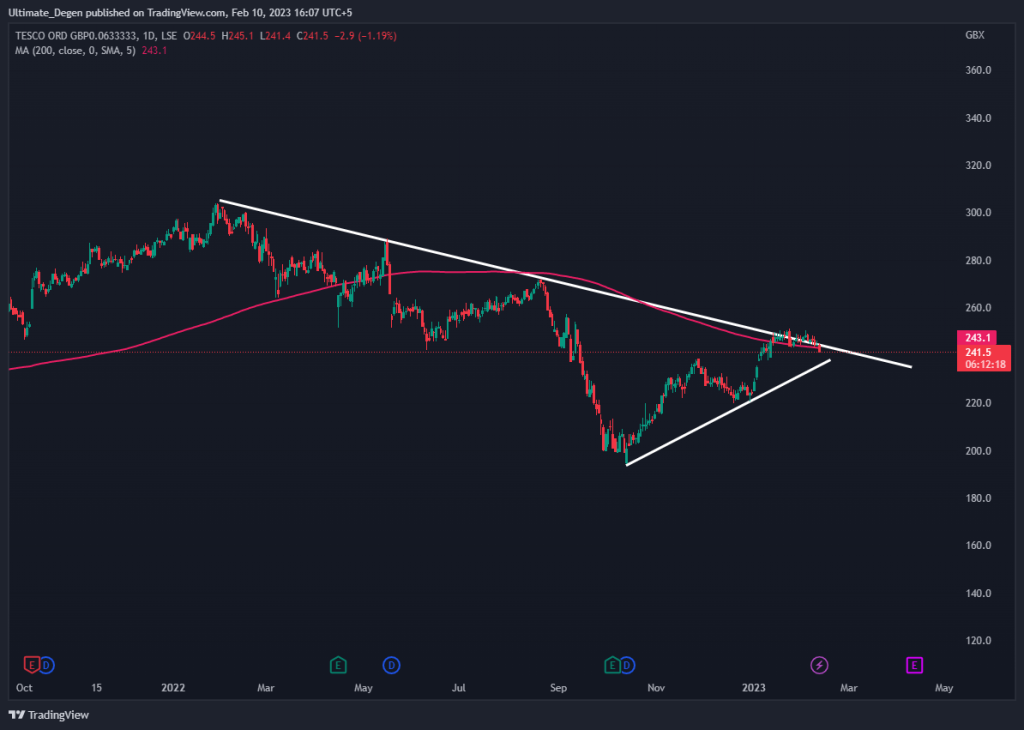Click the 2023 label on time axis
Image resolution: width=1024 pixels, height=730 pixels.
(754, 688)
